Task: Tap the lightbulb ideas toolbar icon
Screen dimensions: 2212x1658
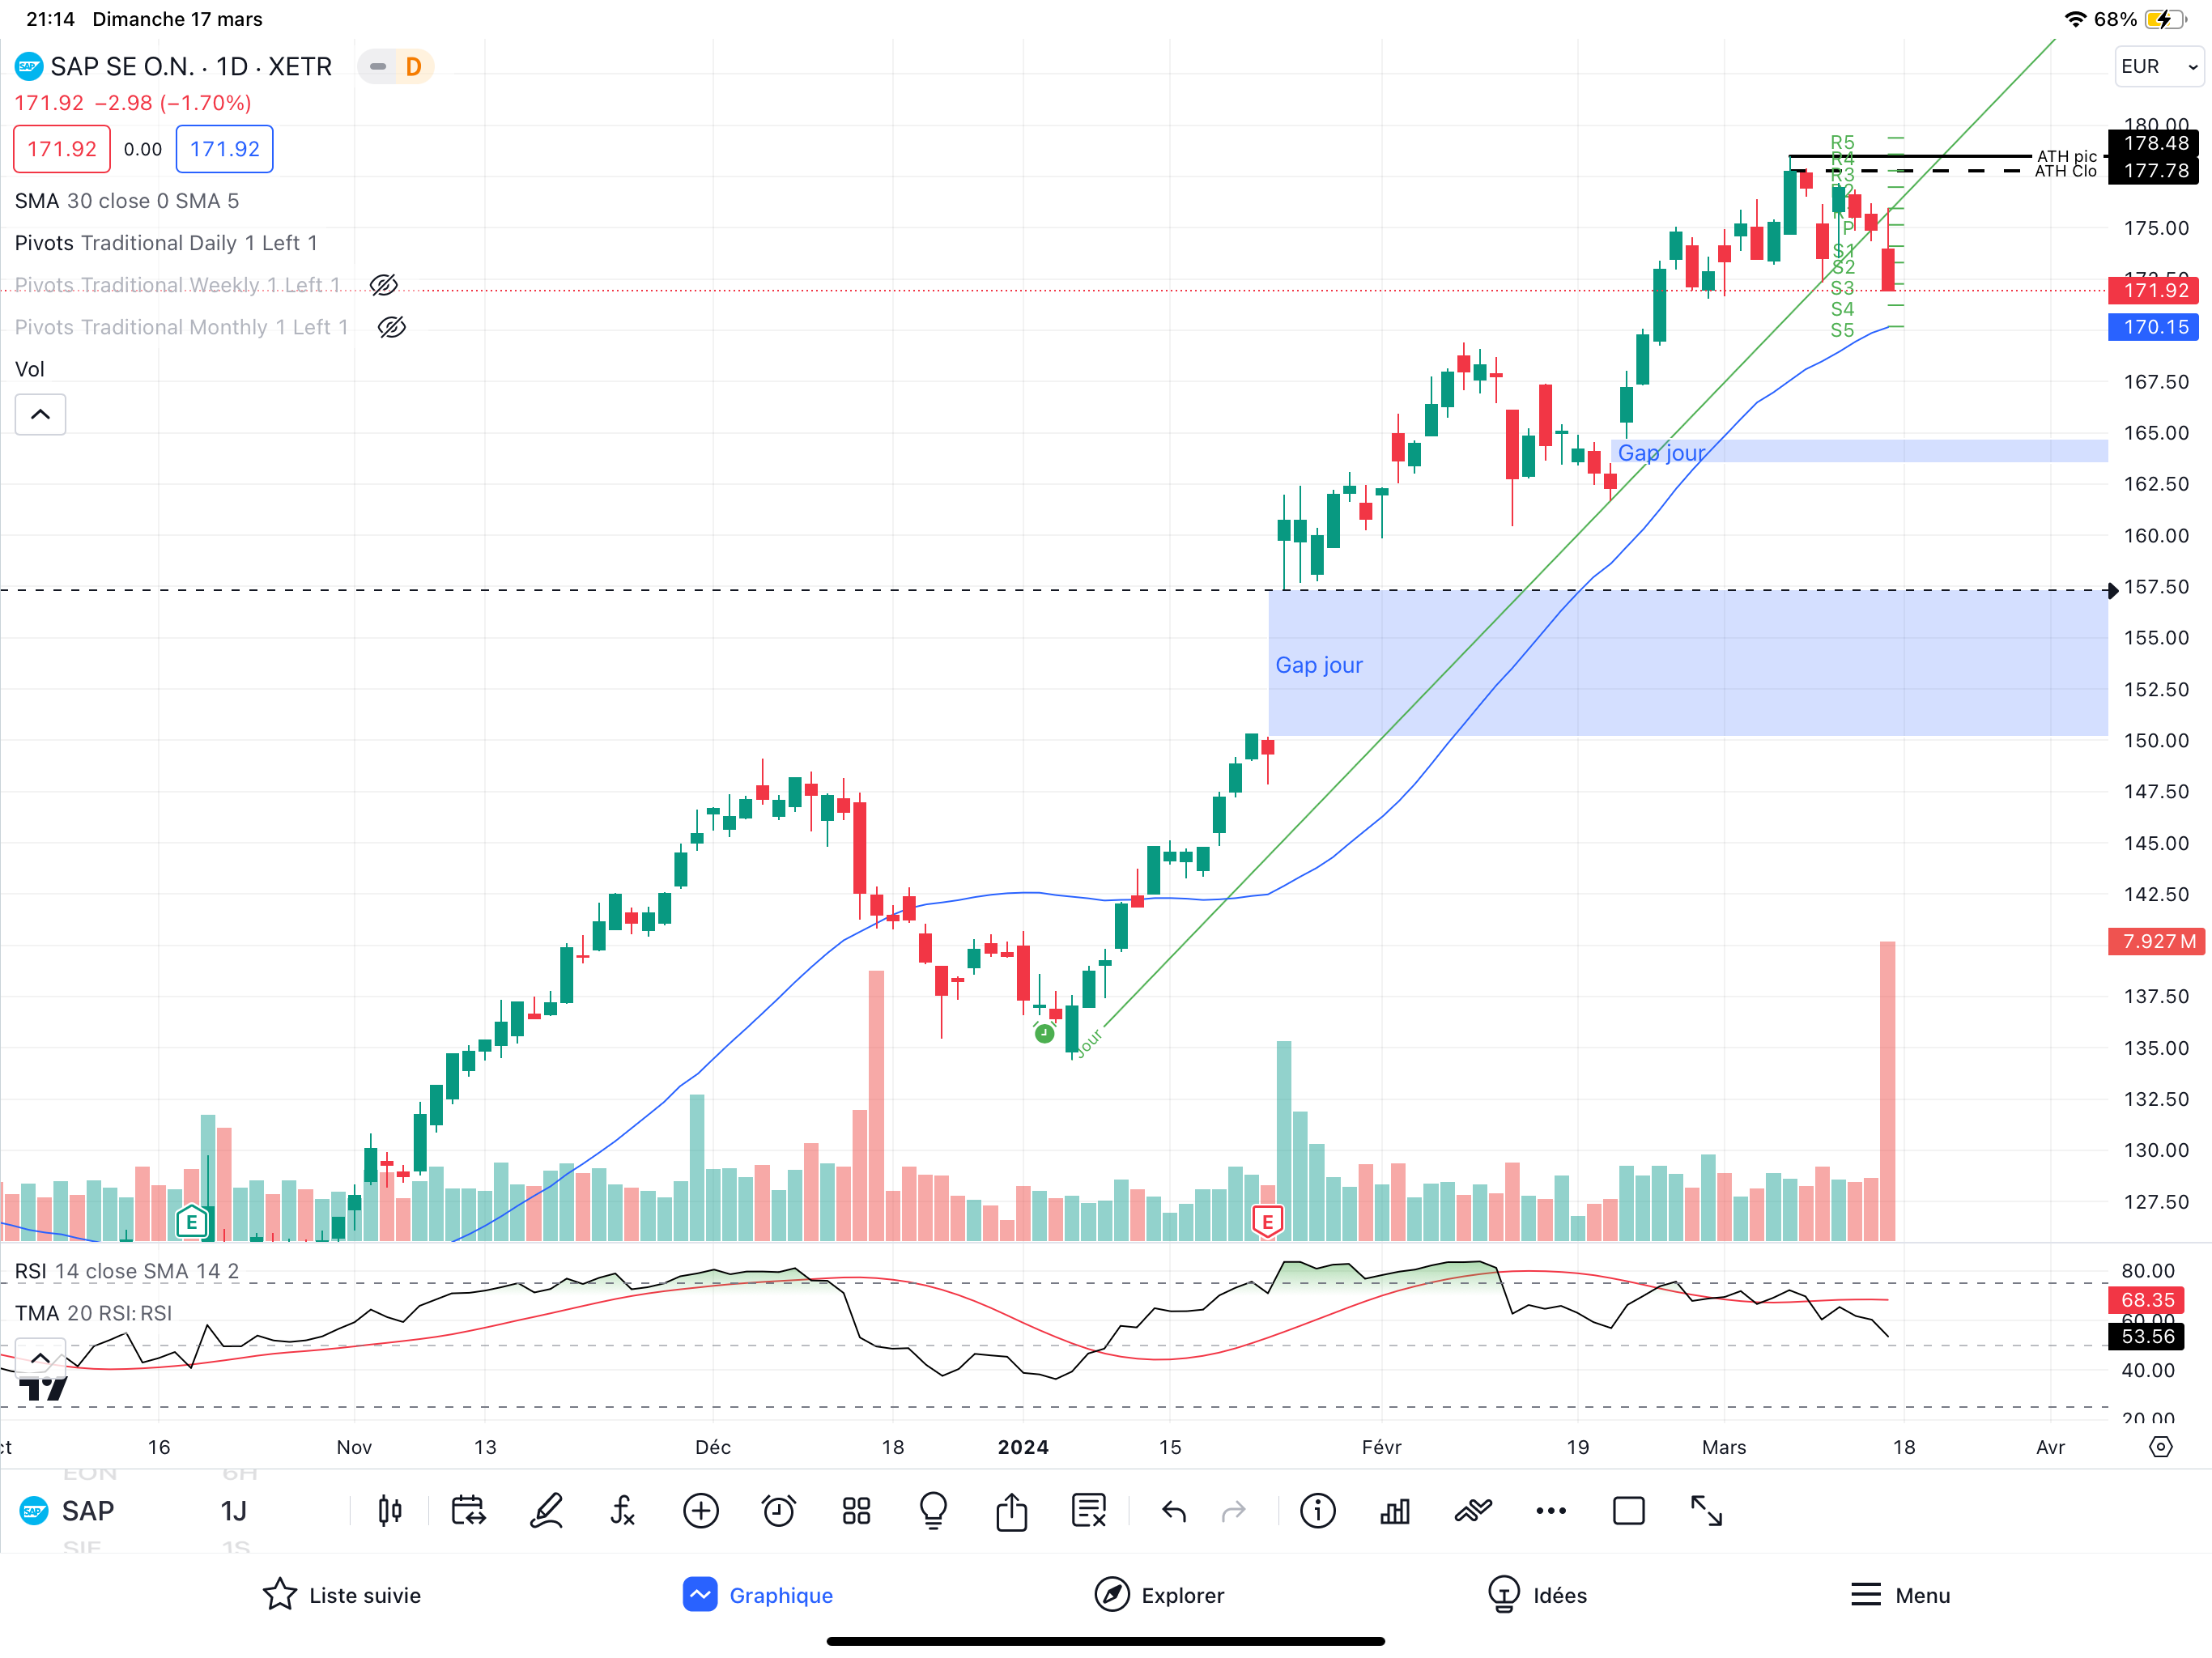Action: (933, 1511)
